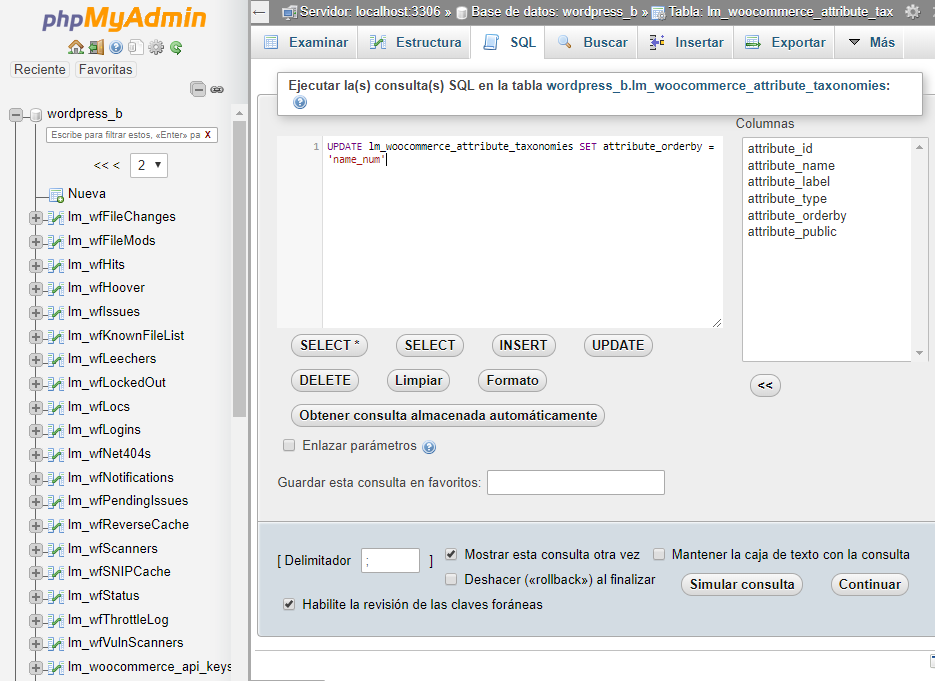The image size is (935, 681).
Task: Go to previous pages with << <
Action: (107, 165)
